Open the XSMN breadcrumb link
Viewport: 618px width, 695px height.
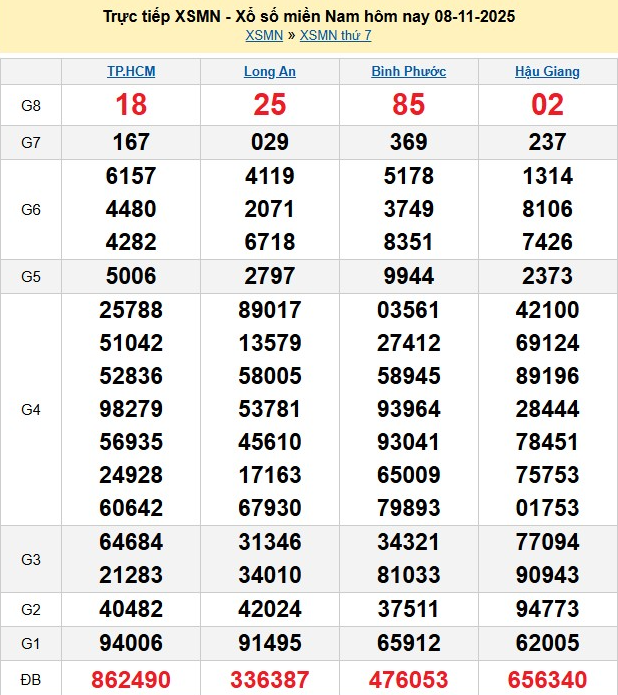(x=264, y=36)
